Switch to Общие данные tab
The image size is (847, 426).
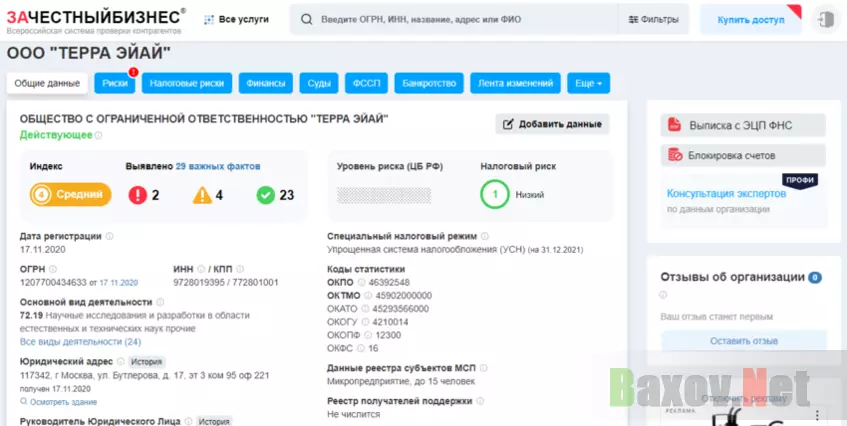pyautogui.click(x=47, y=83)
